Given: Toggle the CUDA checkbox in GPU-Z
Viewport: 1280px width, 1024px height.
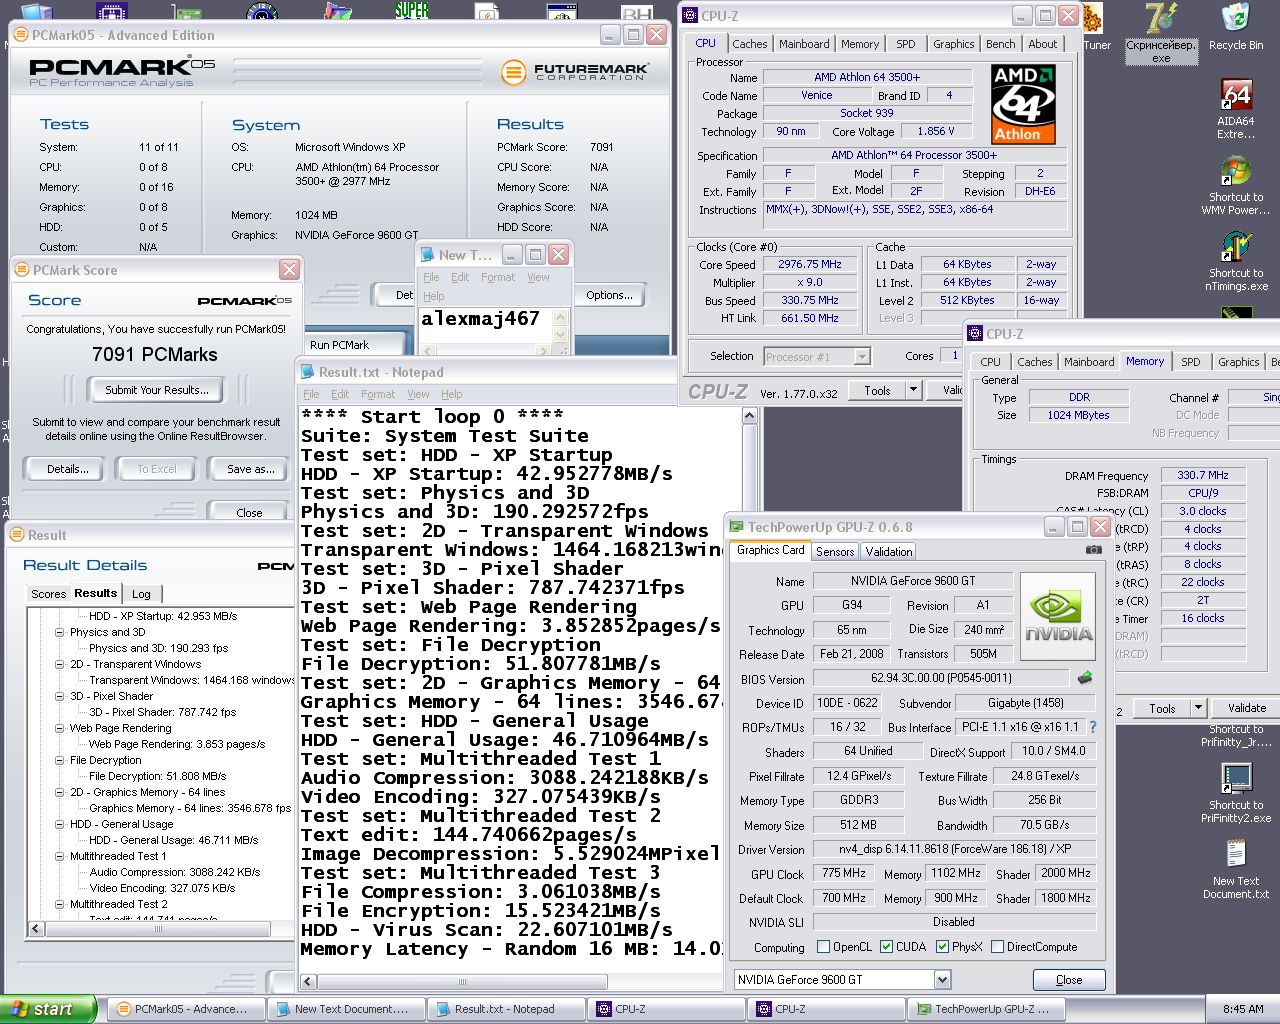Looking at the screenshot, I should pyautogui.click(x=886, y=947).
